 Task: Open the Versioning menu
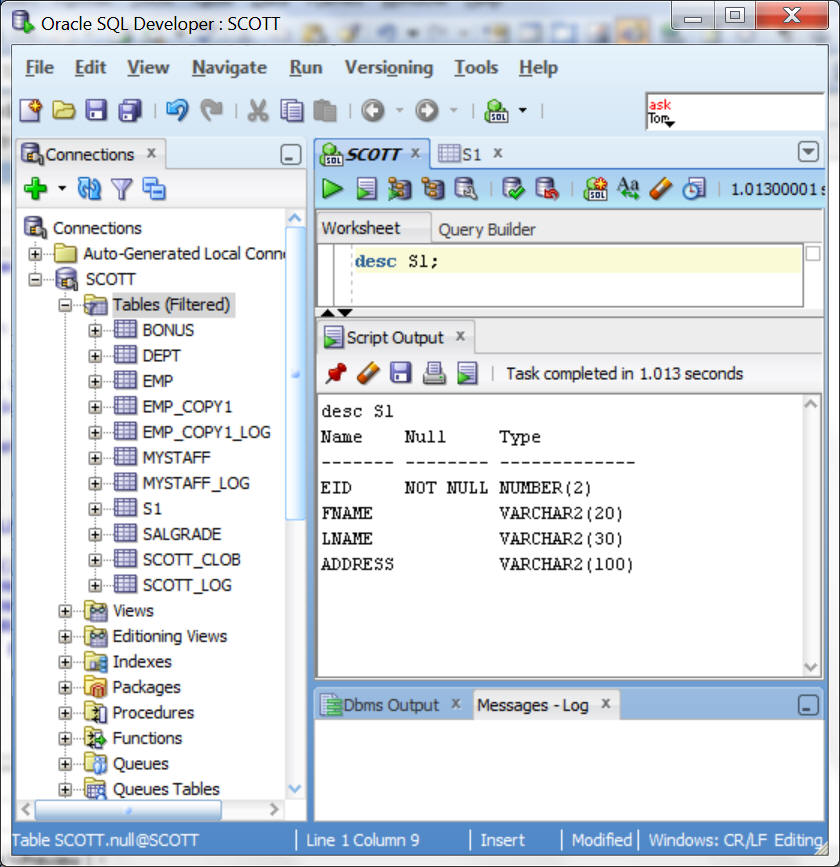(389, 67)
